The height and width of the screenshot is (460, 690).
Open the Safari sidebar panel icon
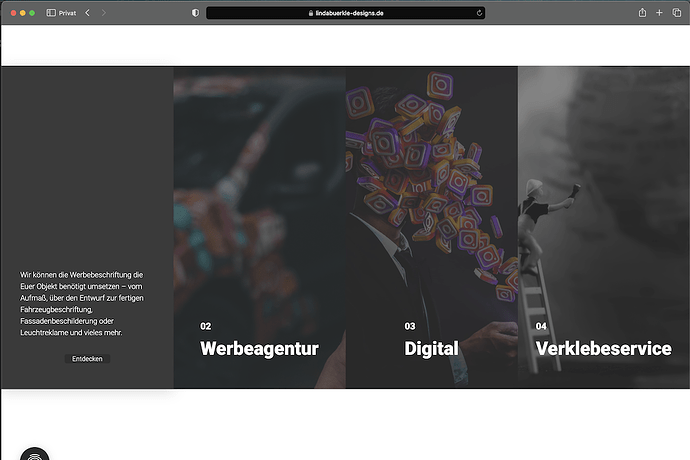51,13
